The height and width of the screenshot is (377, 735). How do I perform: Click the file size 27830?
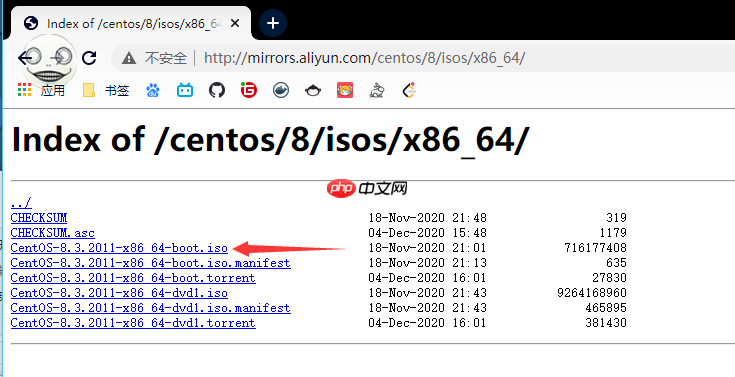609,278
